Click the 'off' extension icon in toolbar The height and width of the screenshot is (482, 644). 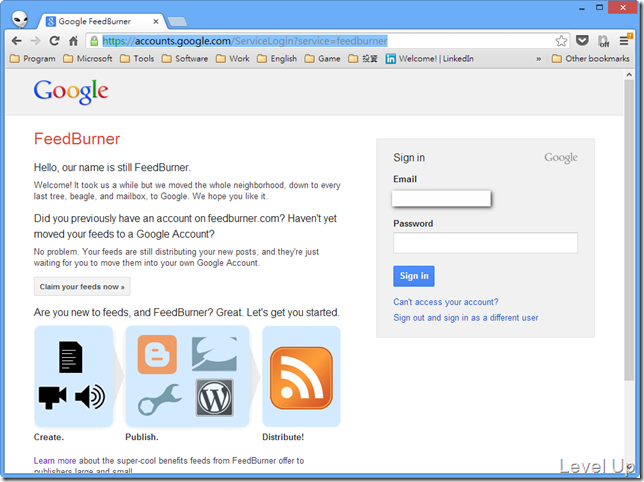[604, 41]
